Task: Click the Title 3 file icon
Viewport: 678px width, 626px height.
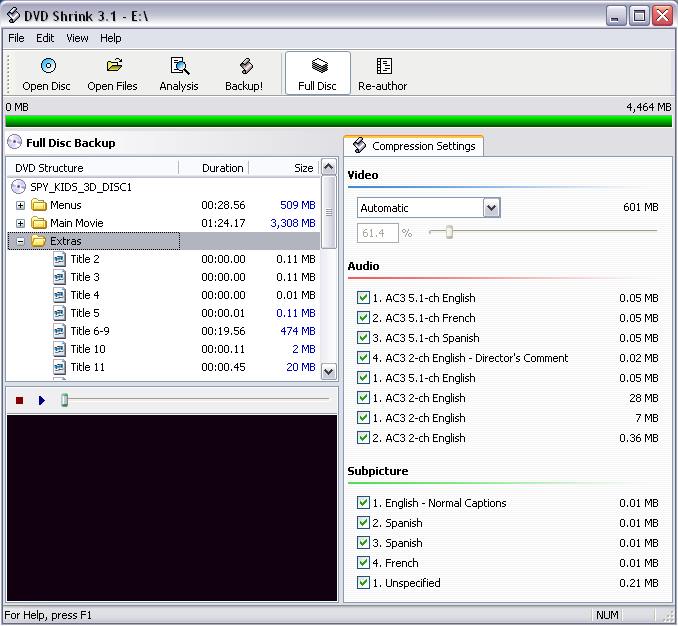Action: pos(59,277)
